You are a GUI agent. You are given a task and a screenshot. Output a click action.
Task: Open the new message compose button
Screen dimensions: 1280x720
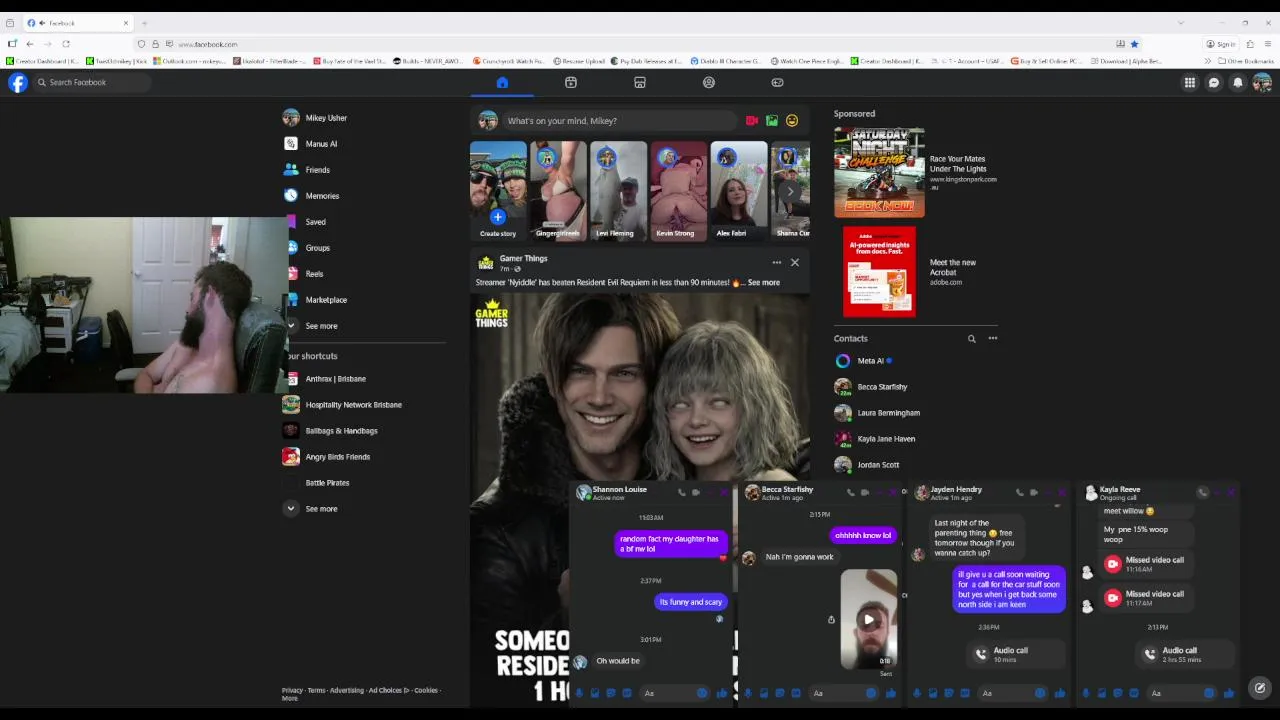[1260, 688]
